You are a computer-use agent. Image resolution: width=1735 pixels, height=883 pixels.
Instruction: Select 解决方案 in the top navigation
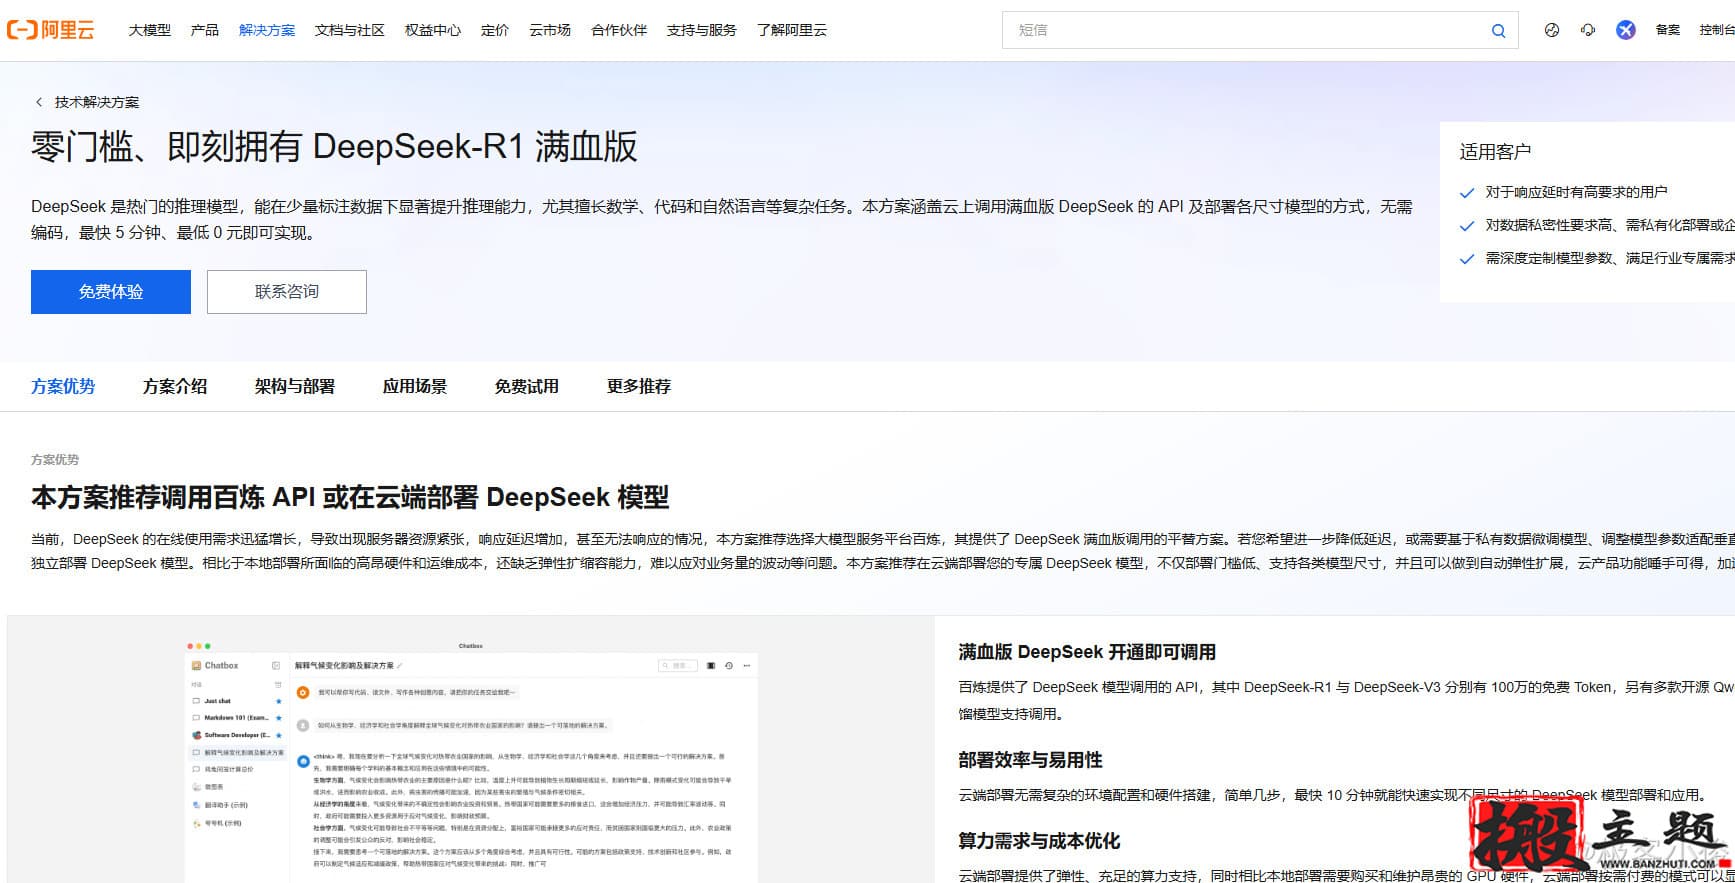pos(267,30)
